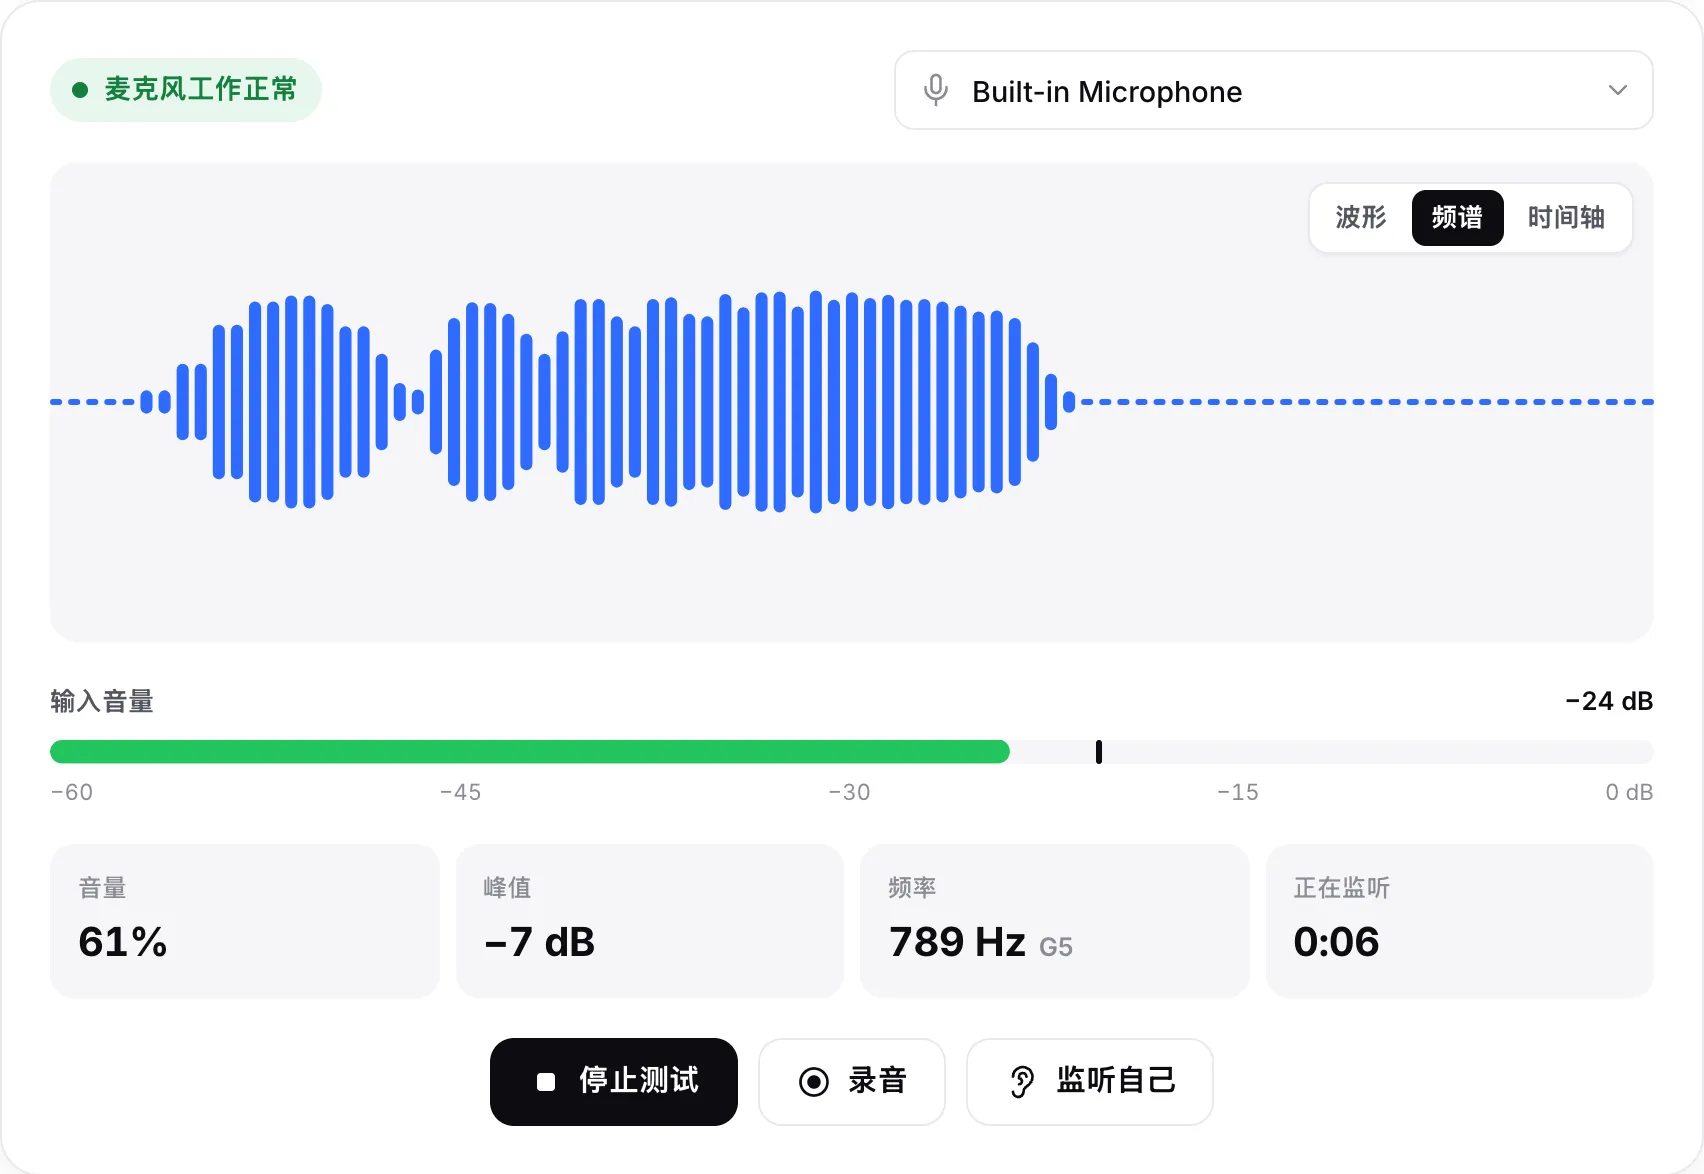Click the green status dot indicator
Image resolution: width=1704 pixels, height=1174 pixels.
click(80, 90)
